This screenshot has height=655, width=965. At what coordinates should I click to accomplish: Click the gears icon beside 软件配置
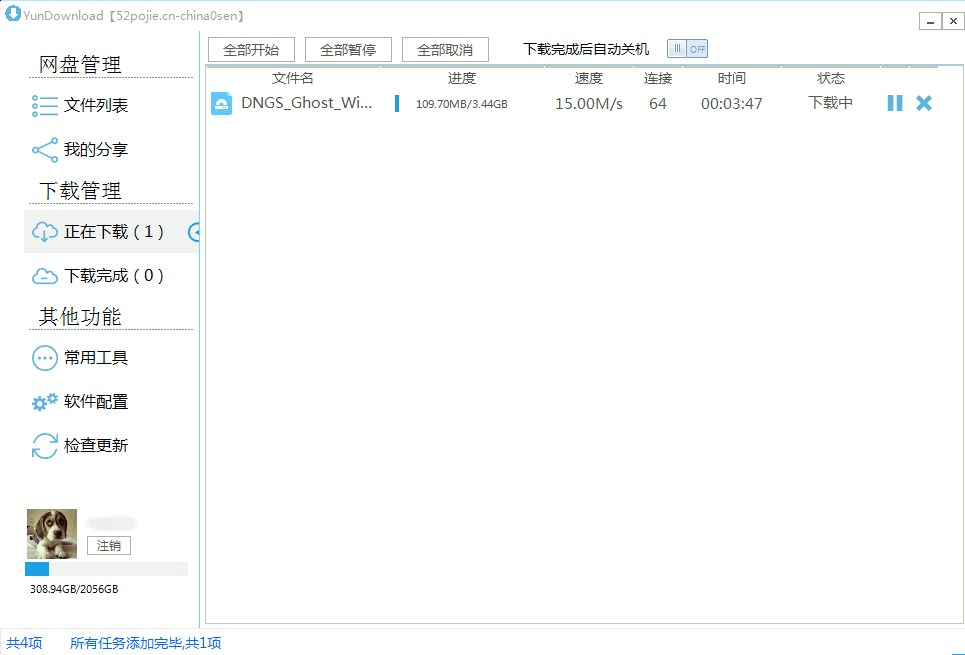[44, 401]
